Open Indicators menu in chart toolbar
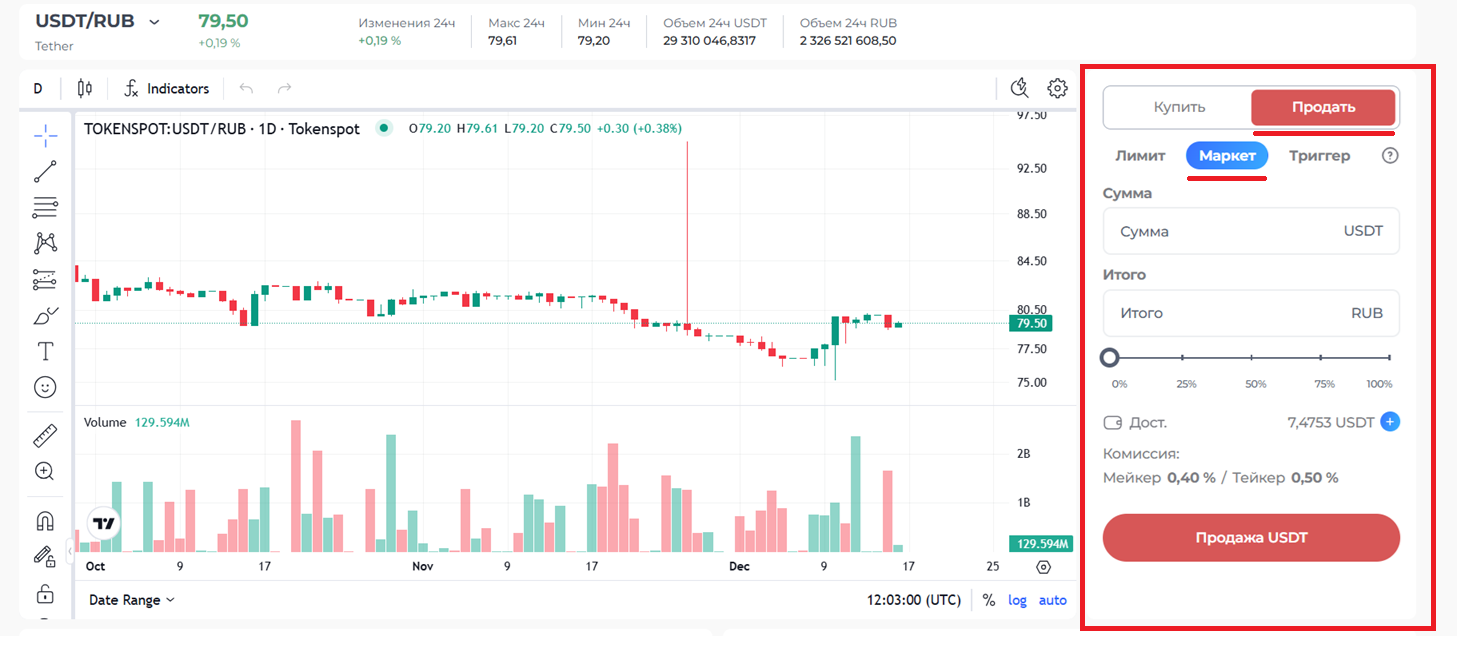1457x648 pixels. point(167,88)
